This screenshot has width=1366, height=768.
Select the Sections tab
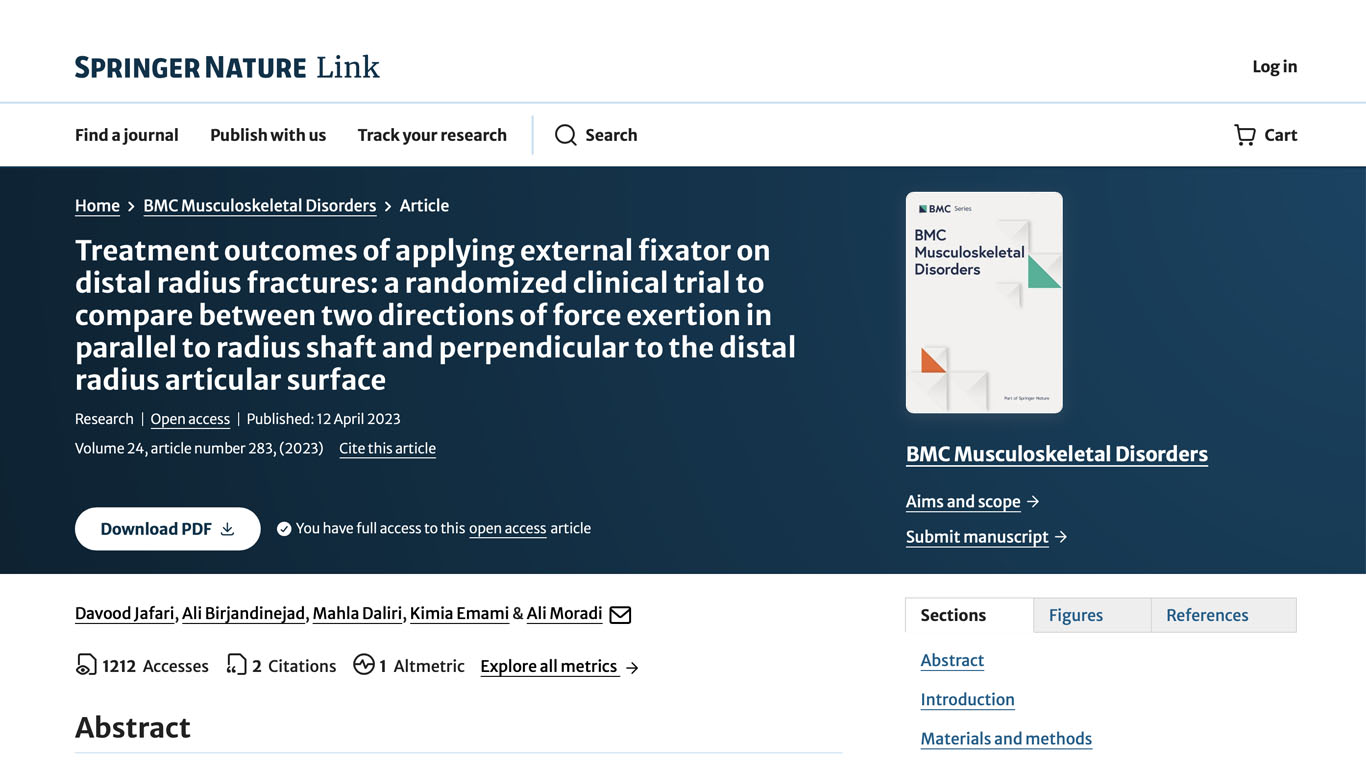point(953,615)
